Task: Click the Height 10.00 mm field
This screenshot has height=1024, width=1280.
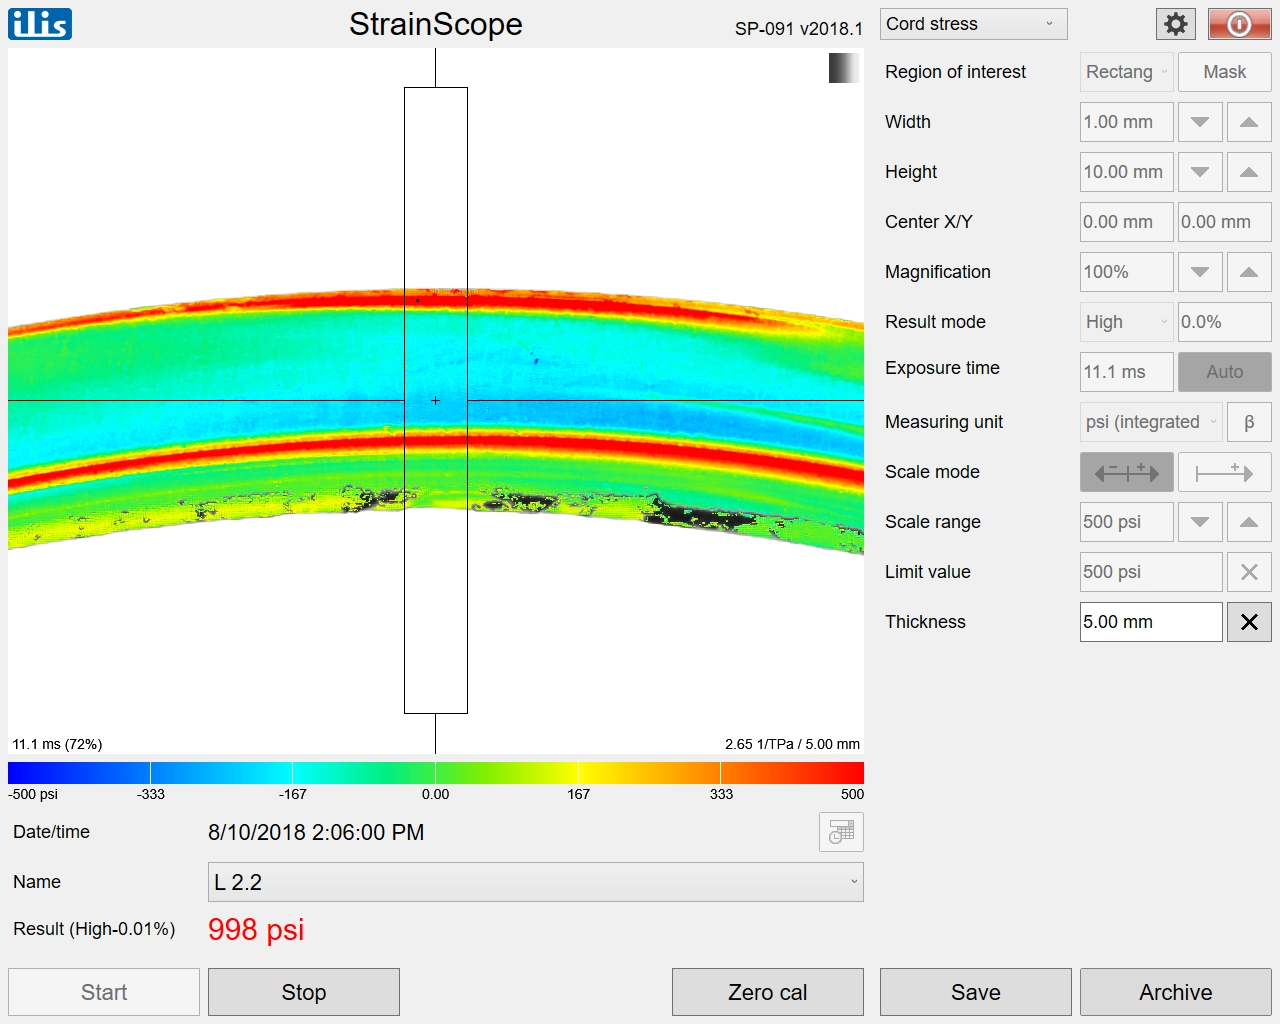Action: (x=1127, y=172)
